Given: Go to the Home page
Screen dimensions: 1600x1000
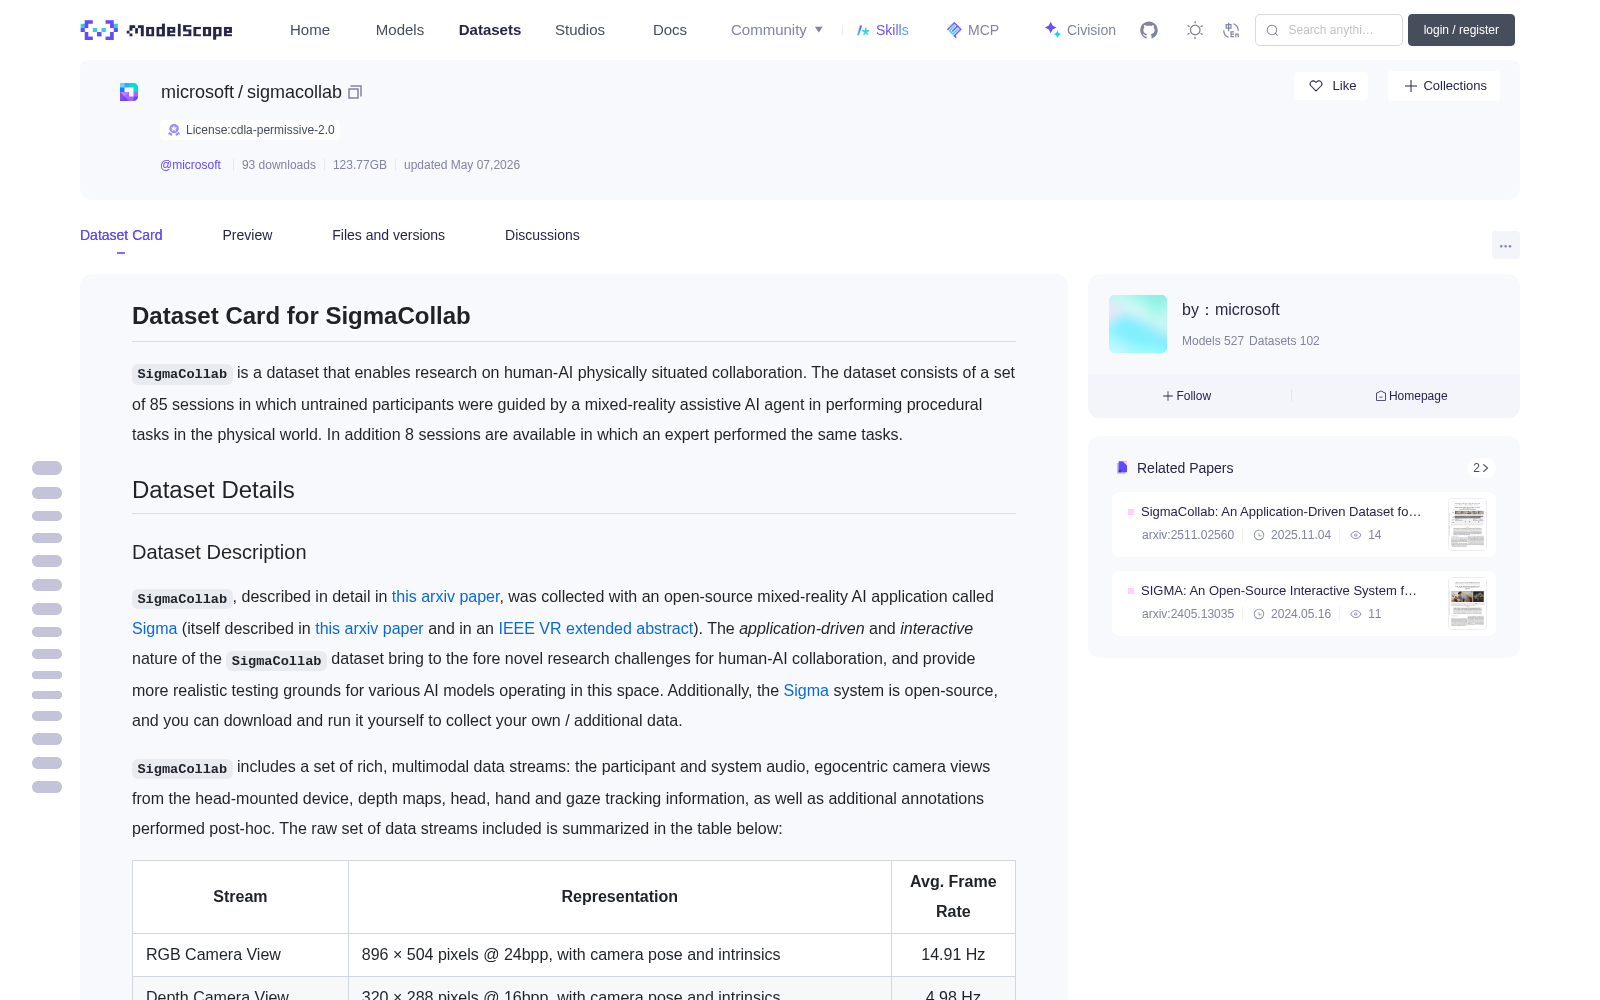Looking at the screenshot, I should tap(310, 30).
